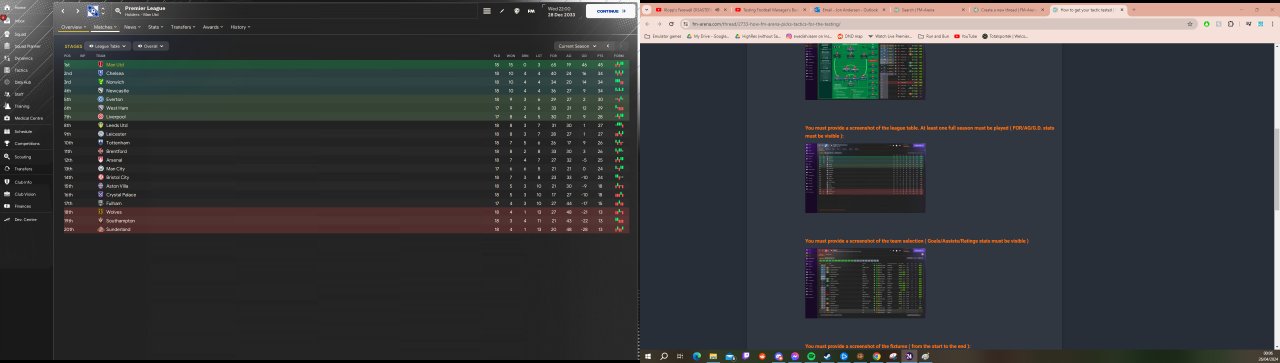Open the Transfers tab in the top menu
The width and height of the screenshot is (1280, 363).
pos(183,27)
